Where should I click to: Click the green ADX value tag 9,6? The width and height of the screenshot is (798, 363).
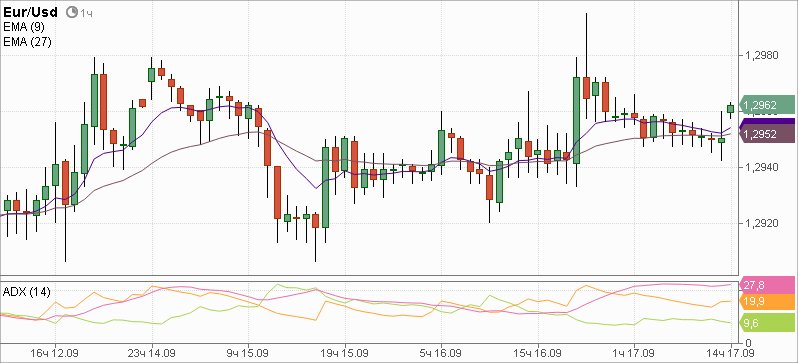(x=767, y=322)
